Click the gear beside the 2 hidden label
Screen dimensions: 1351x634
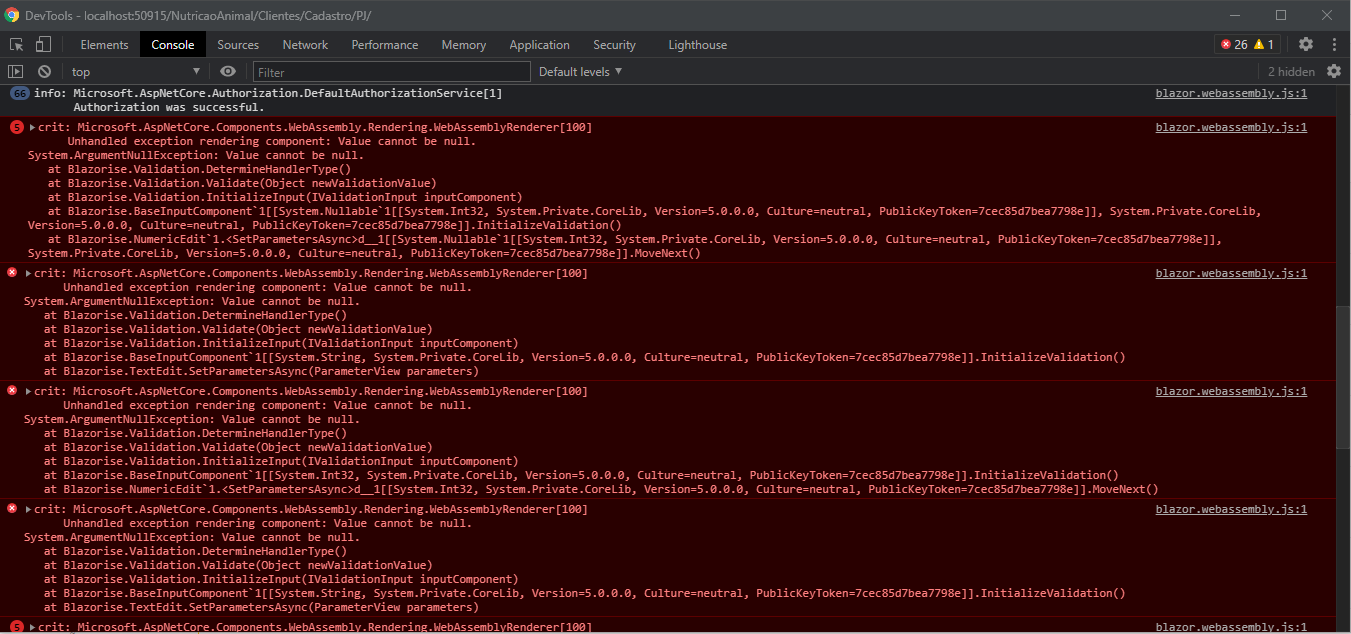pyautogui.click(x=1334, y=71)
